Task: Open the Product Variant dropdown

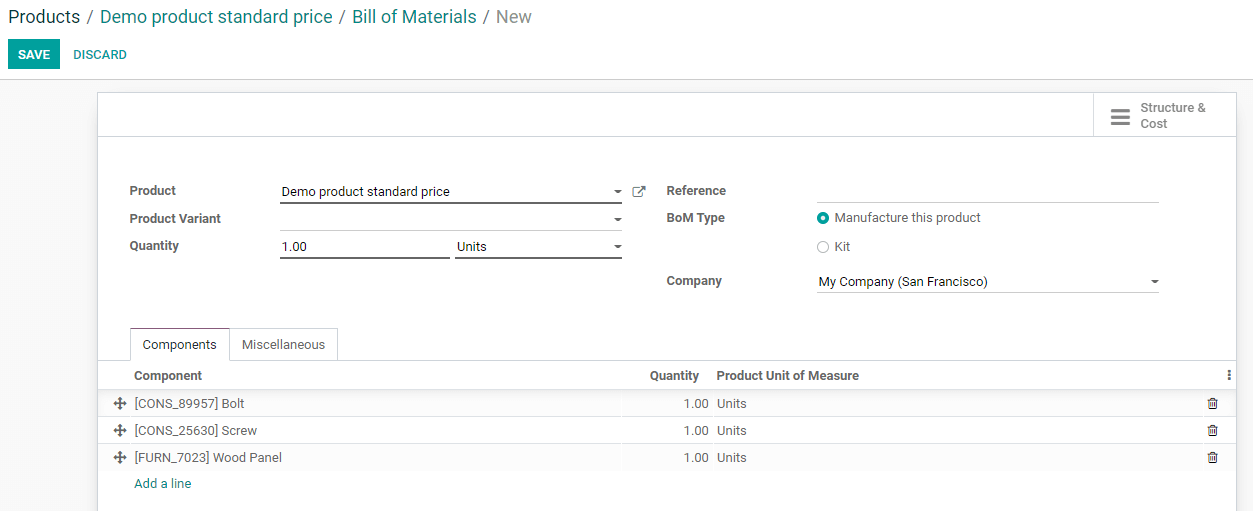Action: (617, 219)
